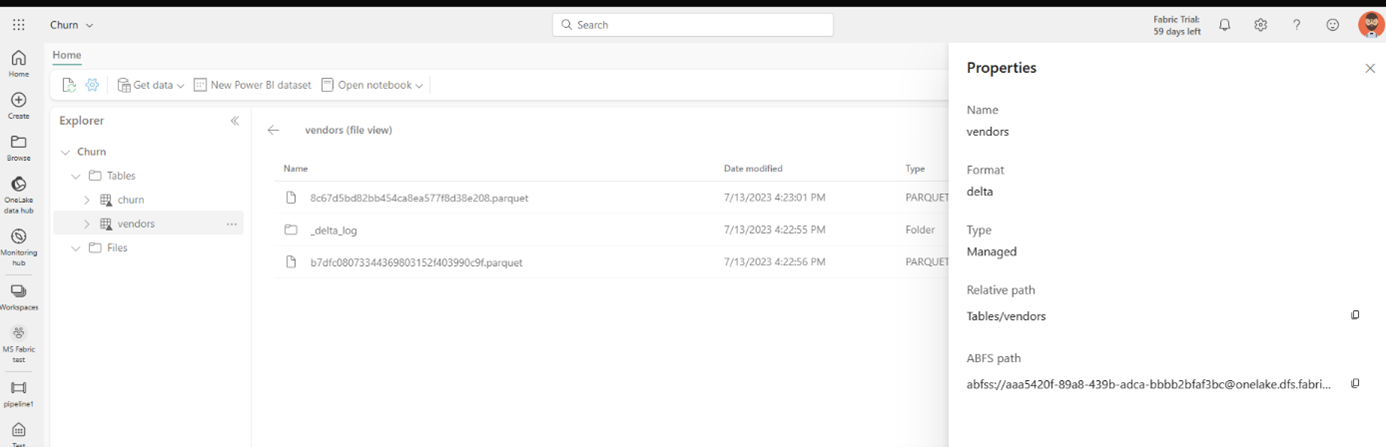
Task: Collapse the Explorer pane
Action: pos(235,121)
